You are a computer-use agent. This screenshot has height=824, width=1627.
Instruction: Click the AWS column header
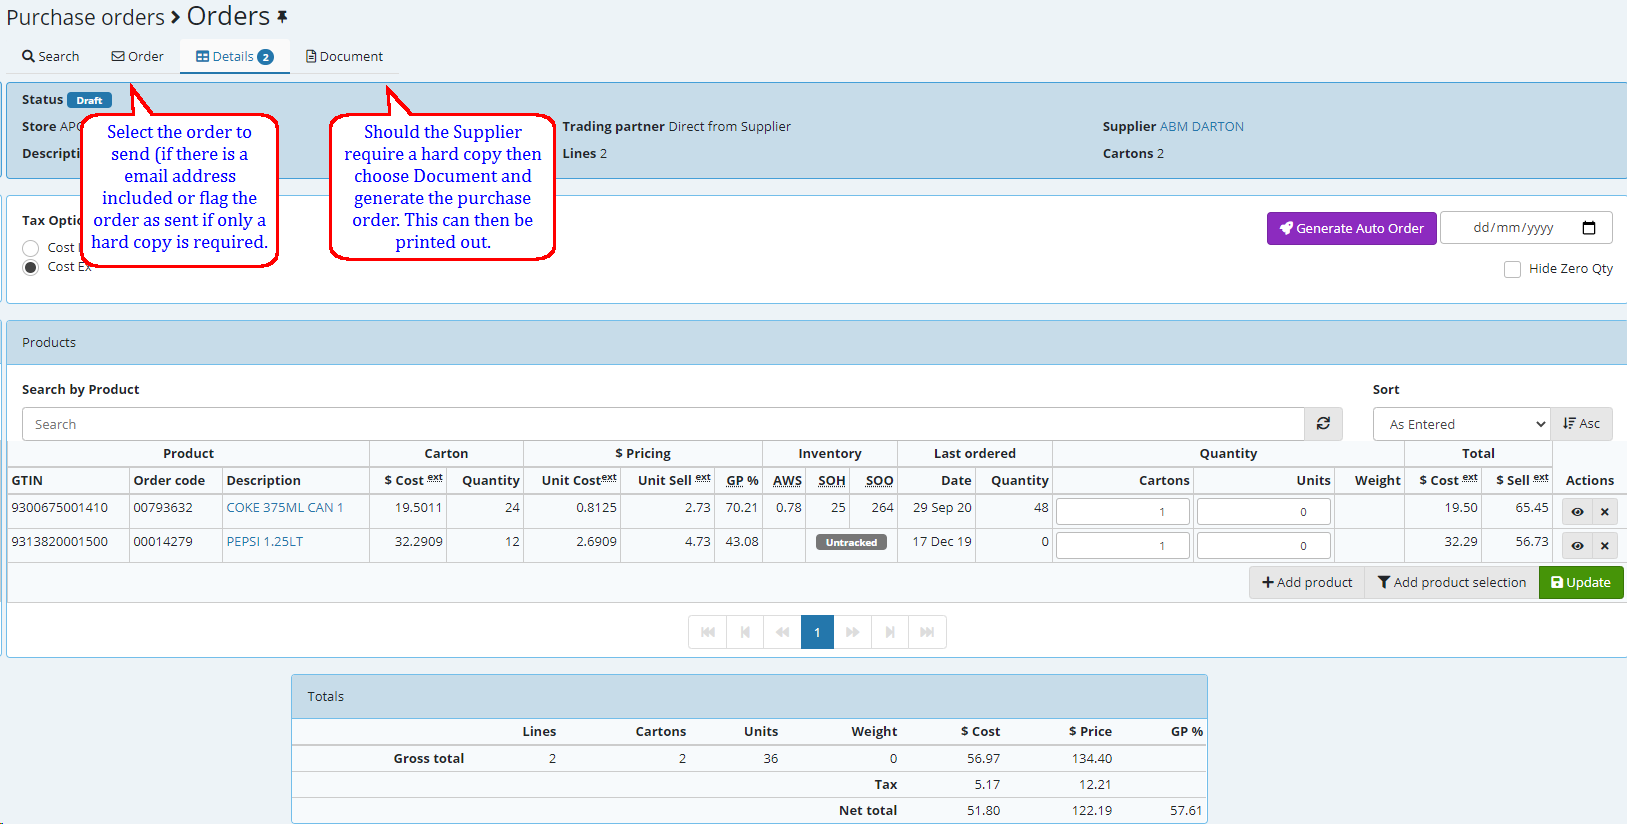point(787,481)
